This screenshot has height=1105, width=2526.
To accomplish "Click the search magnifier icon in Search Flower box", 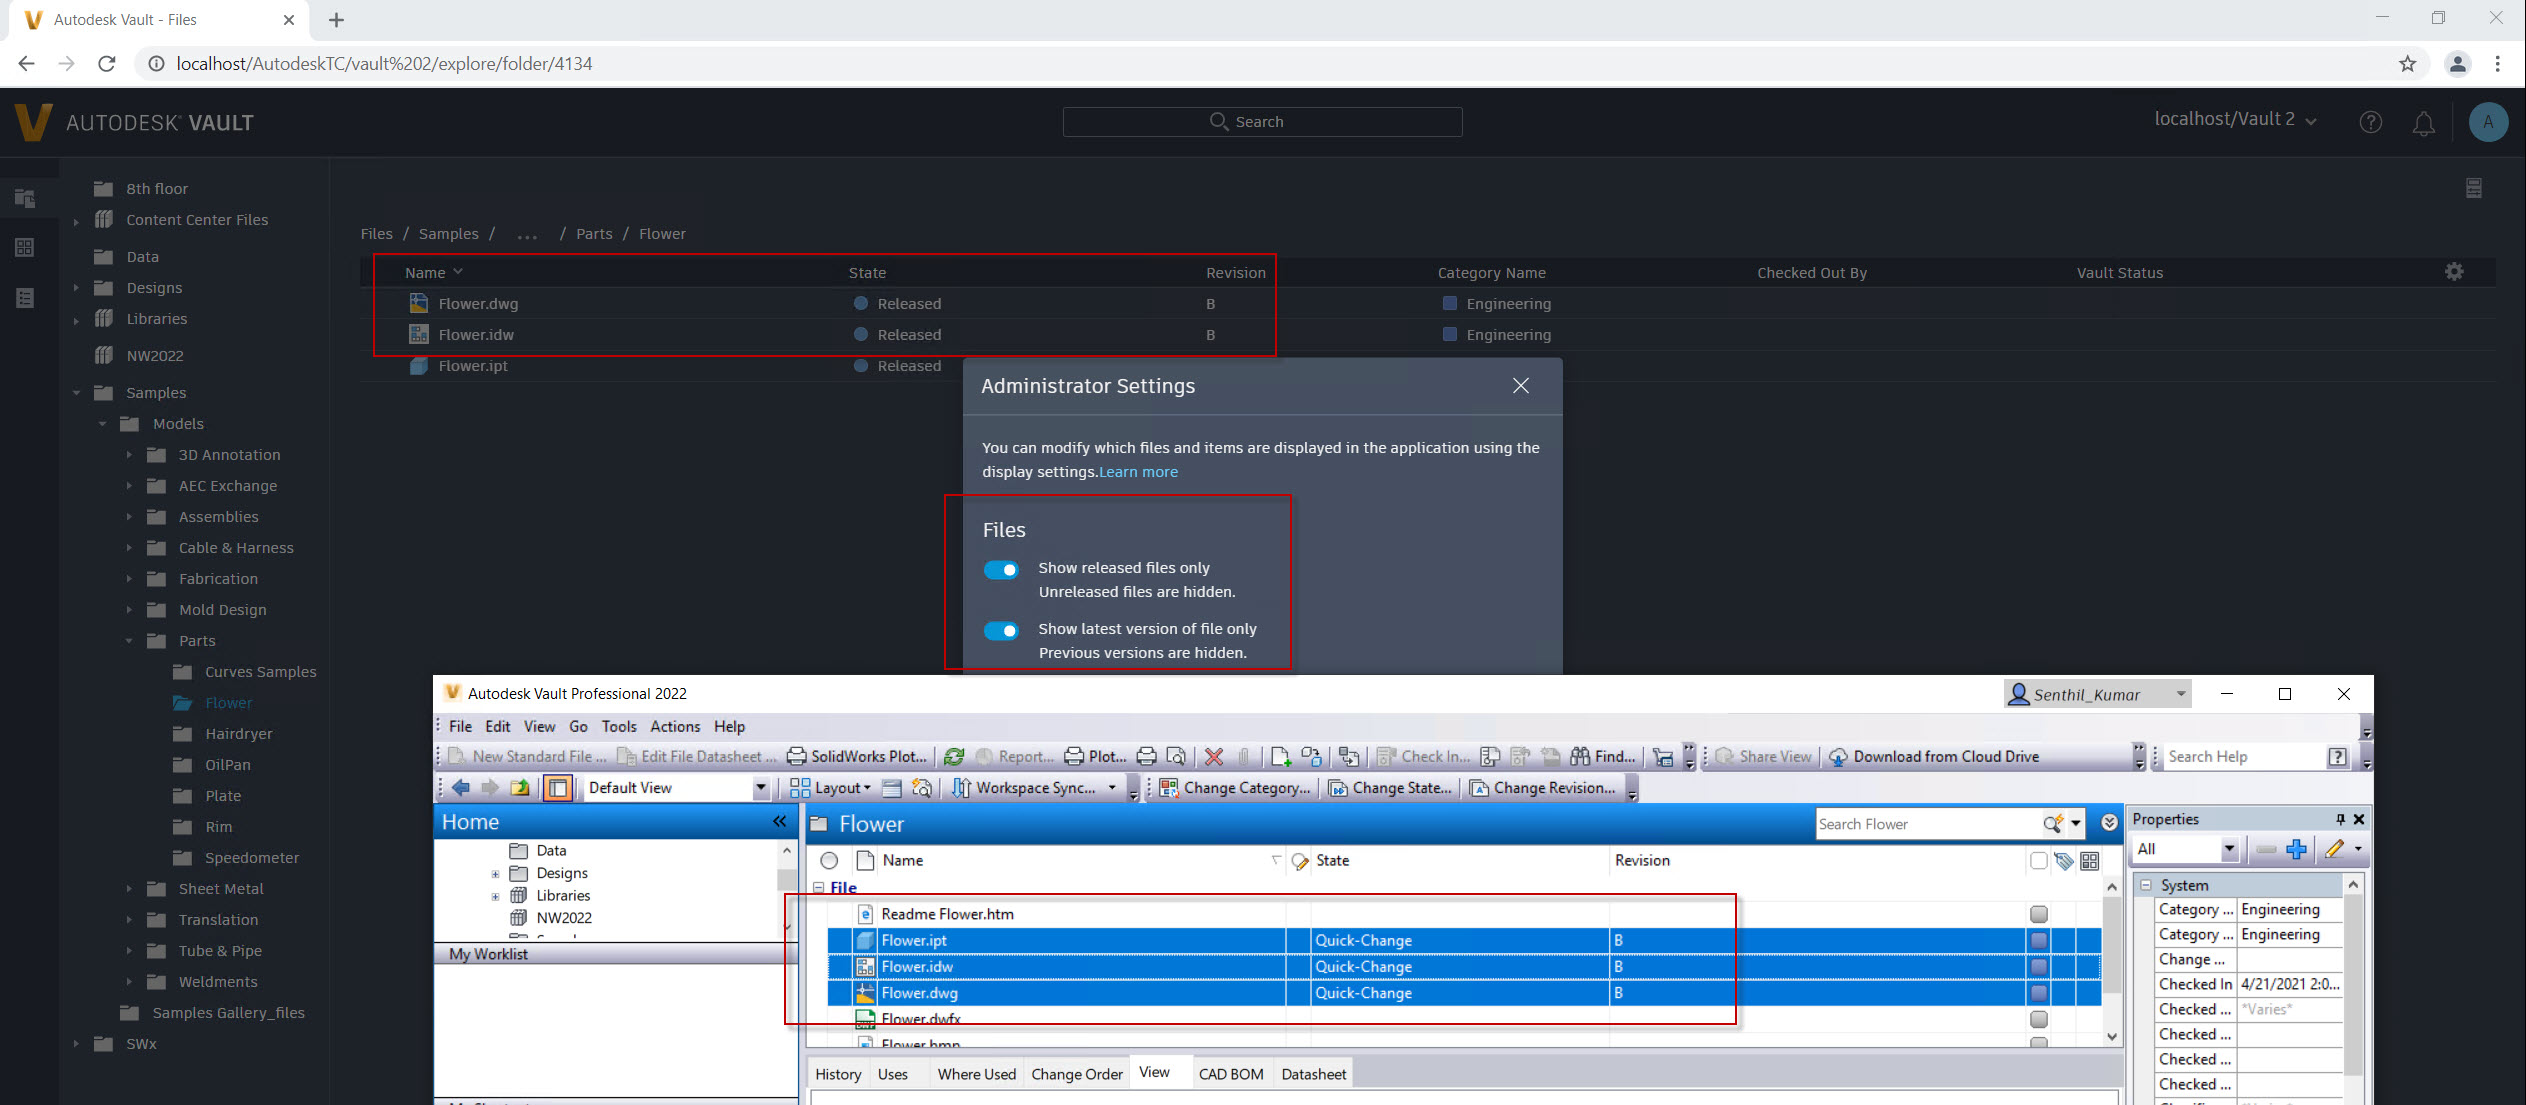I will [x=2052, y=824].
